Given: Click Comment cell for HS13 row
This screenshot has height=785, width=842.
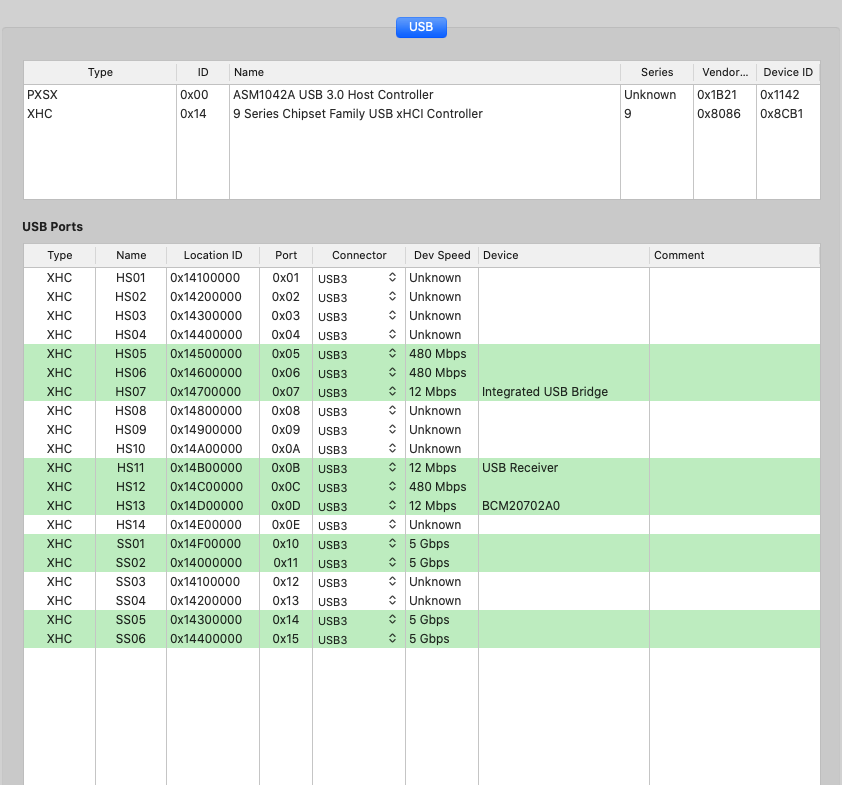Looking at the screenshot, I should pos(735,506).
